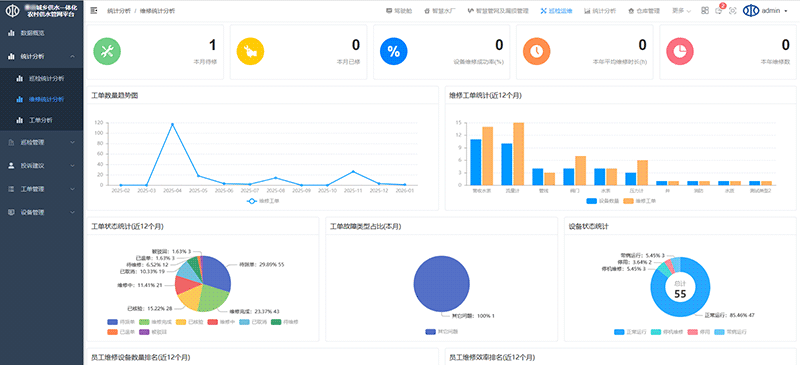The image size is (800, 365).
Task: Expand the 巡检管理 sidebar group
Action: (x=41, y=142)
